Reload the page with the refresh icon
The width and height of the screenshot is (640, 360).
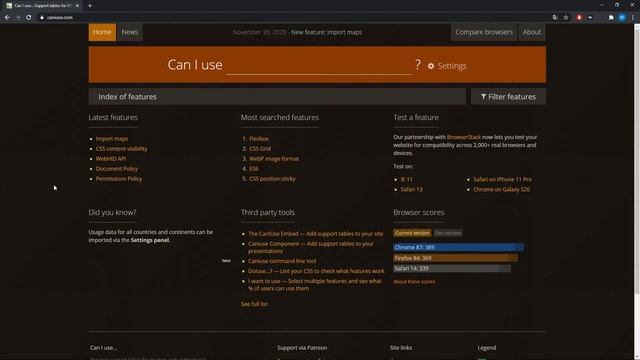coord(29,18)
